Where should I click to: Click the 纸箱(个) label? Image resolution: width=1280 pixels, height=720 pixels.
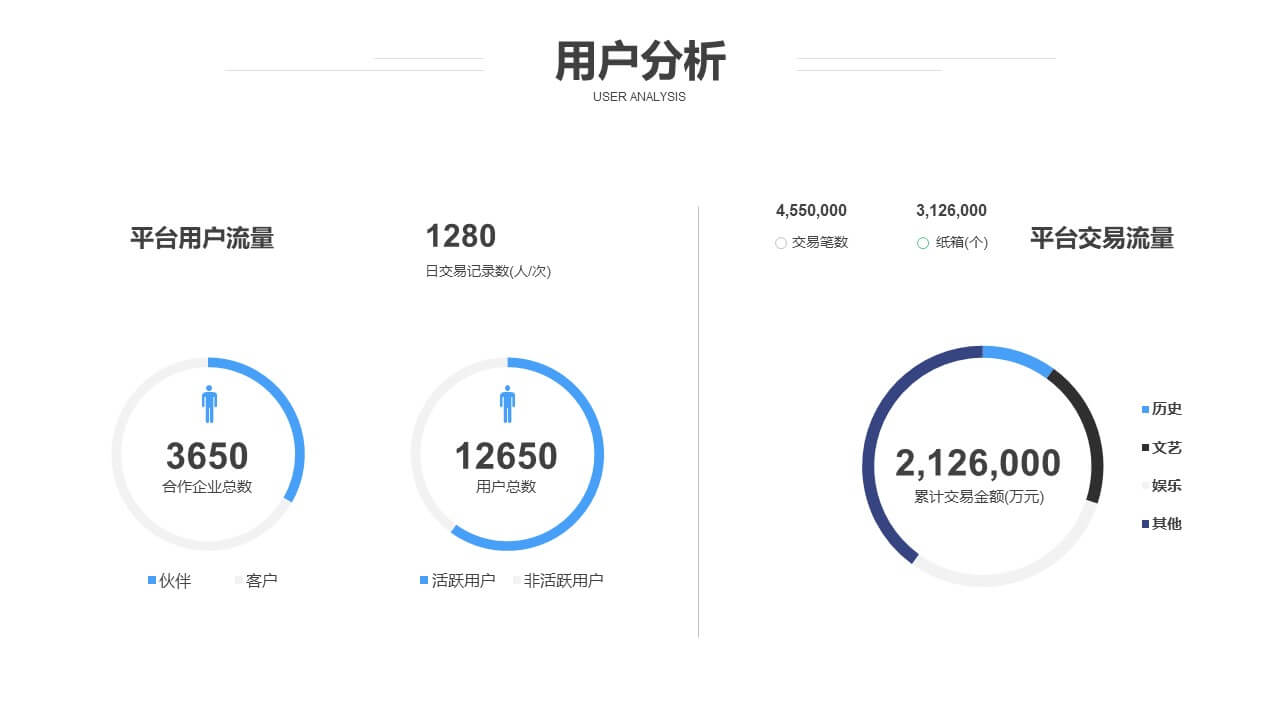coord(962,242)
